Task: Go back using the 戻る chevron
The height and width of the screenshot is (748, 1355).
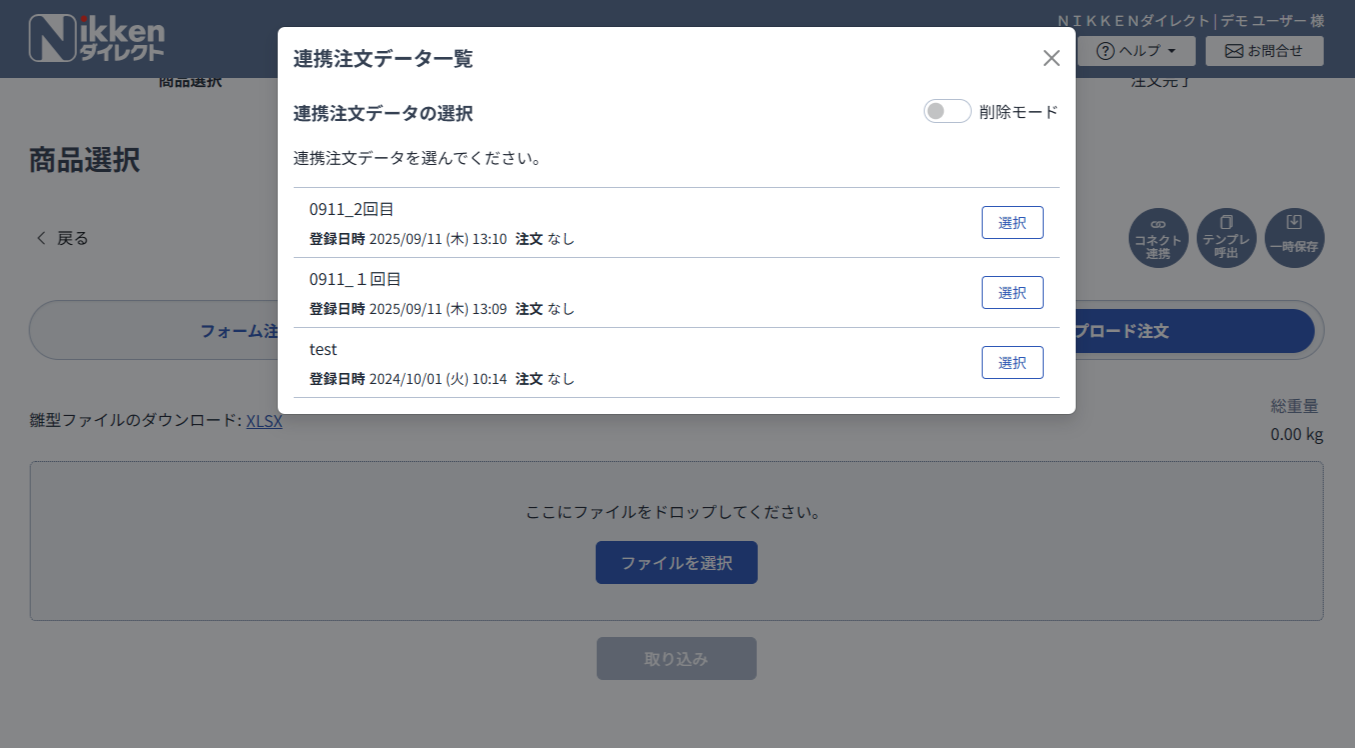Action: coord(62,238)
